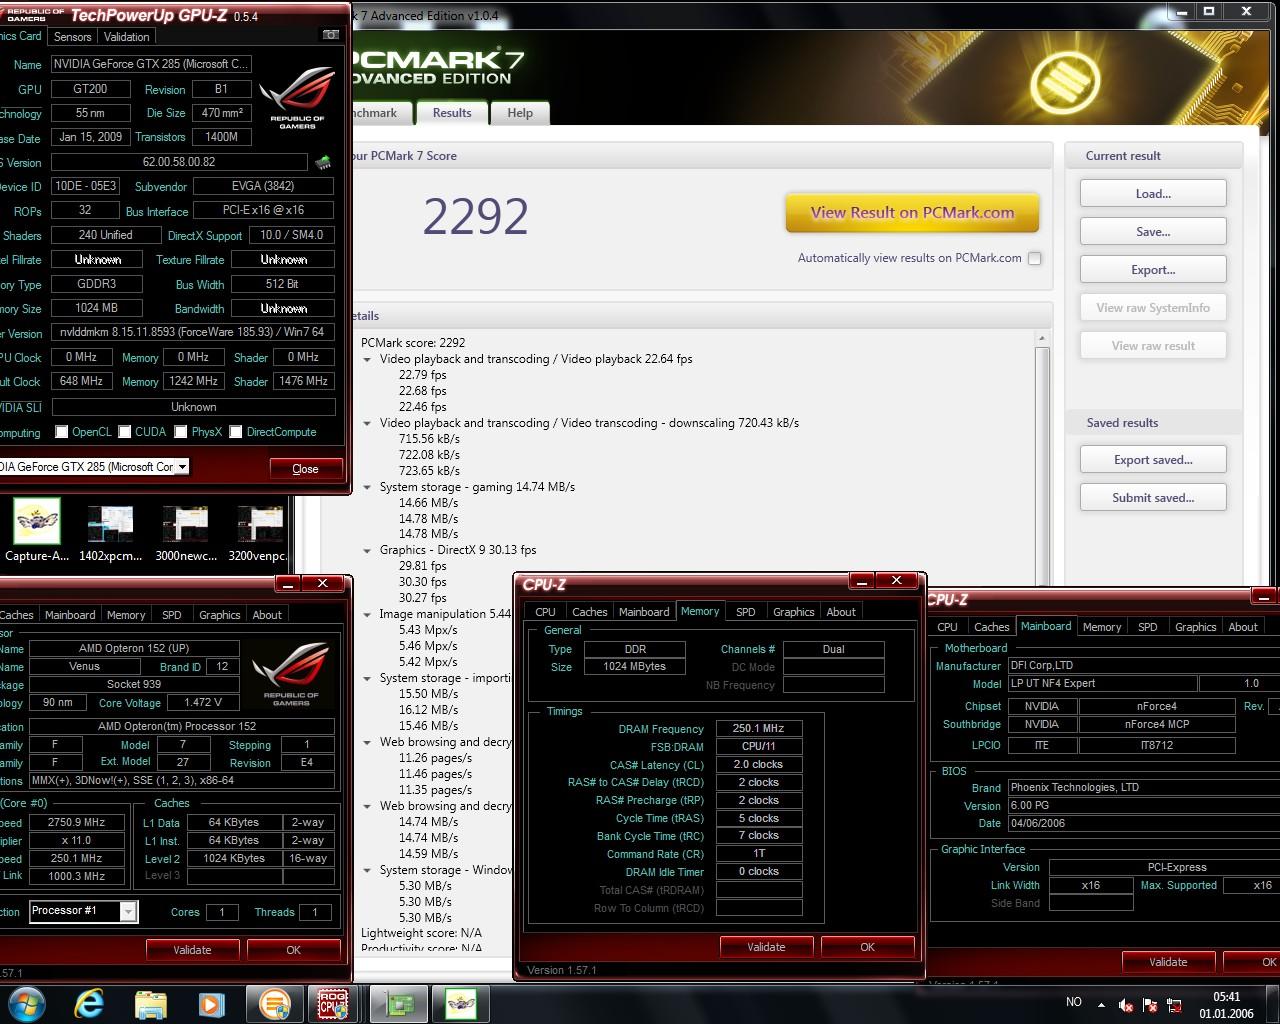This screenshot has width=1280, height=1024.
Task: Take a GPU-Z screenshot with camera icon
Action: tap(330, 35)
